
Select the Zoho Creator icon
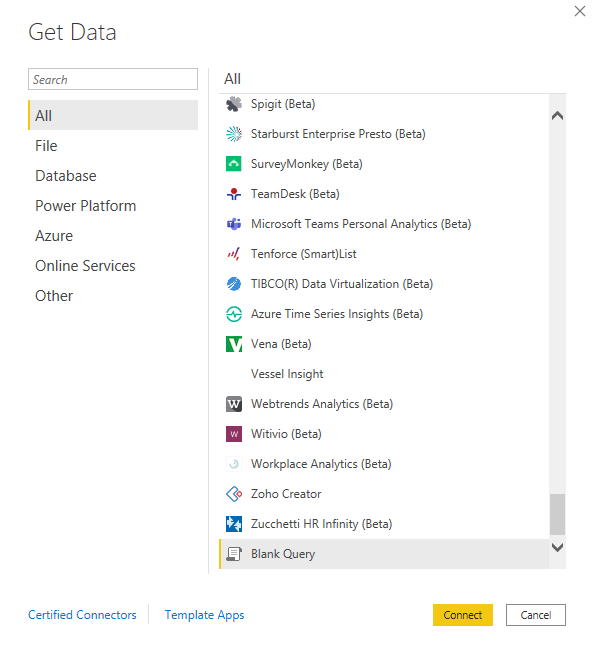point(234,494)
